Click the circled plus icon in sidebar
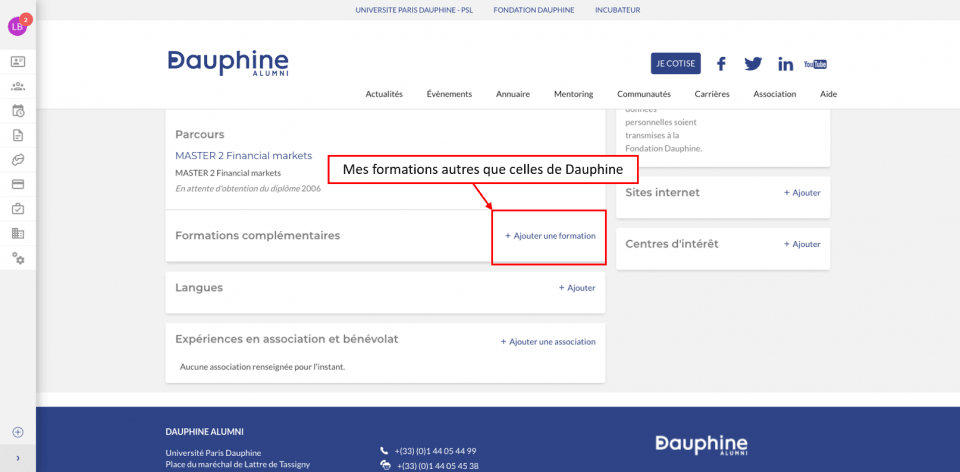The height and width of the screenshot is (472, 960). pyautogui.click(x=18, y=432)
